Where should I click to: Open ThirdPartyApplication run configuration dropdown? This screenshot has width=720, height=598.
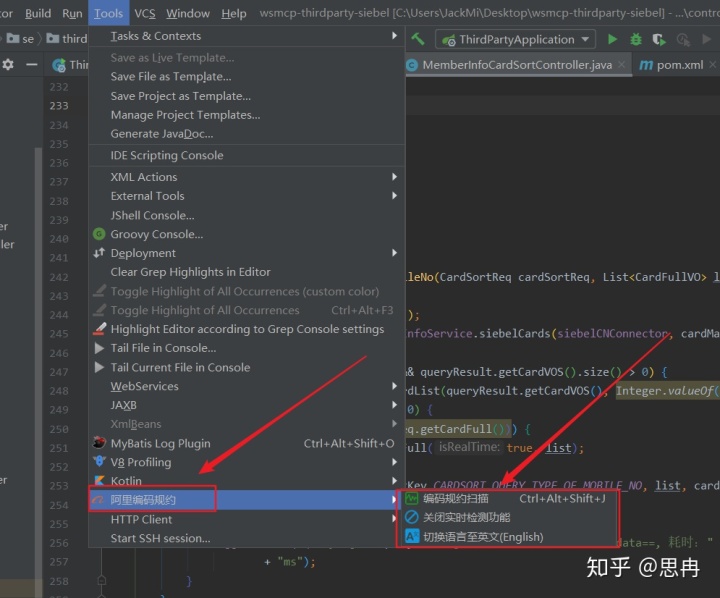(x=515, y=39)
